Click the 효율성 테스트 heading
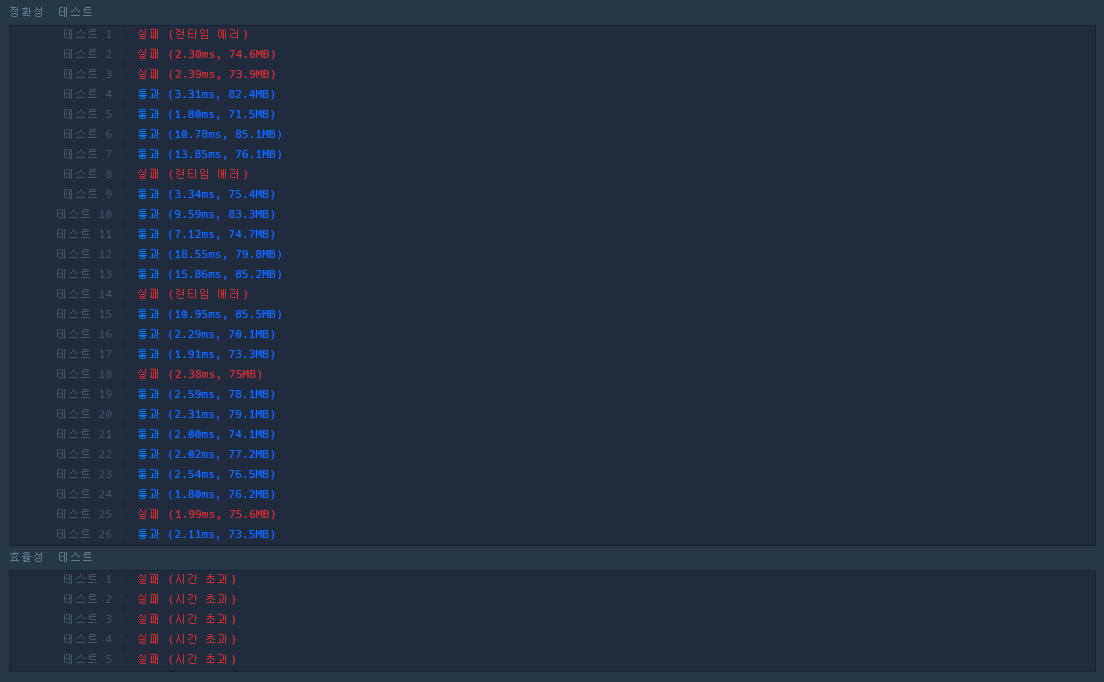 click(x=51, y=557)
